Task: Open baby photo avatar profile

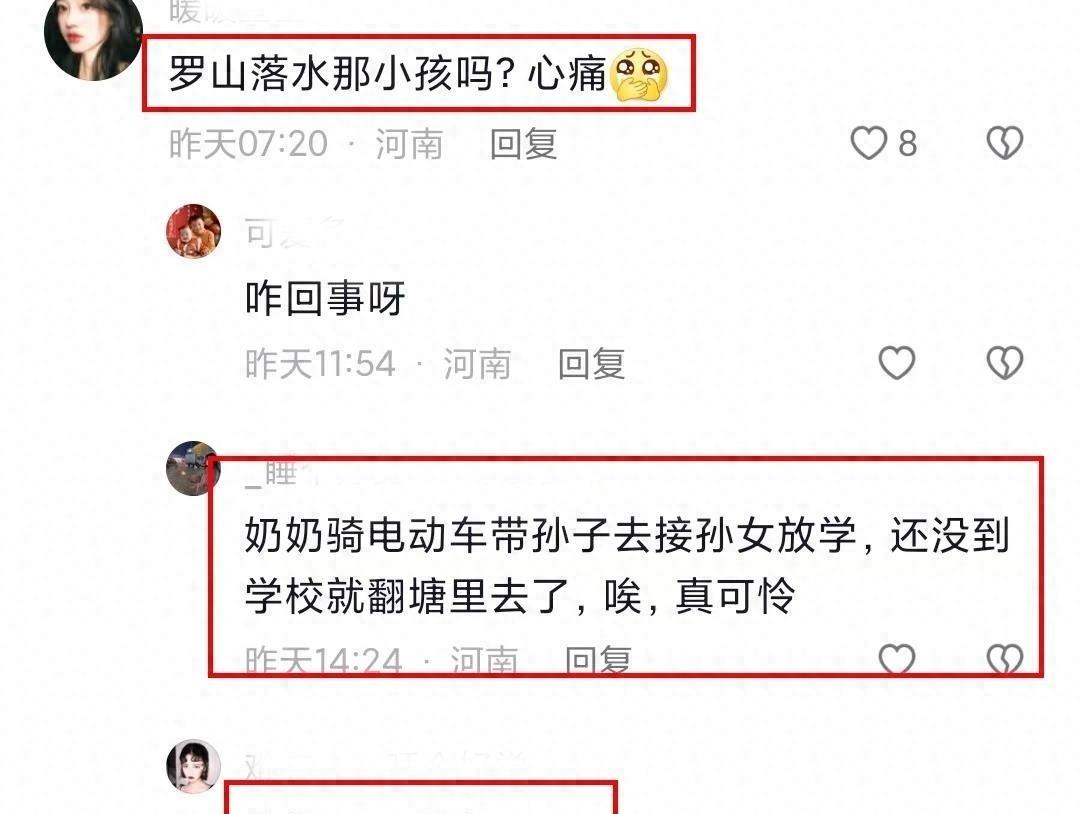Action: [x=194, y=231]
